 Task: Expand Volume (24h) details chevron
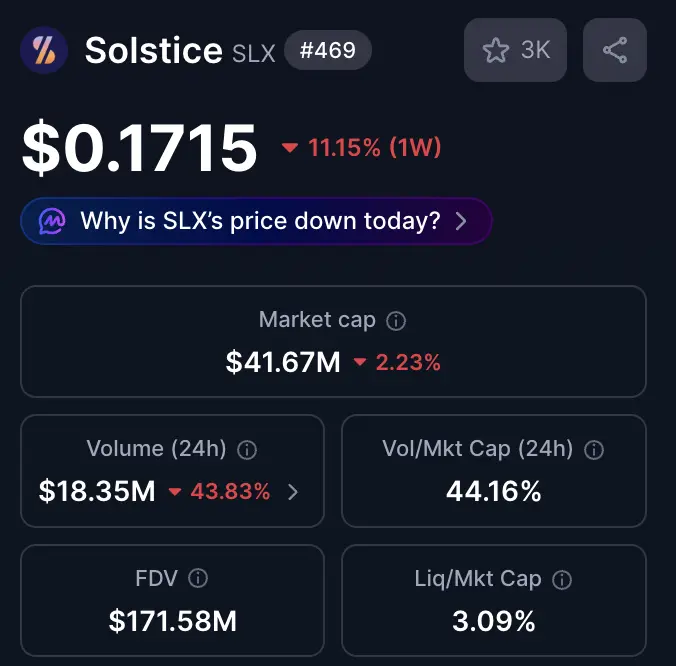tap(293, 492)
